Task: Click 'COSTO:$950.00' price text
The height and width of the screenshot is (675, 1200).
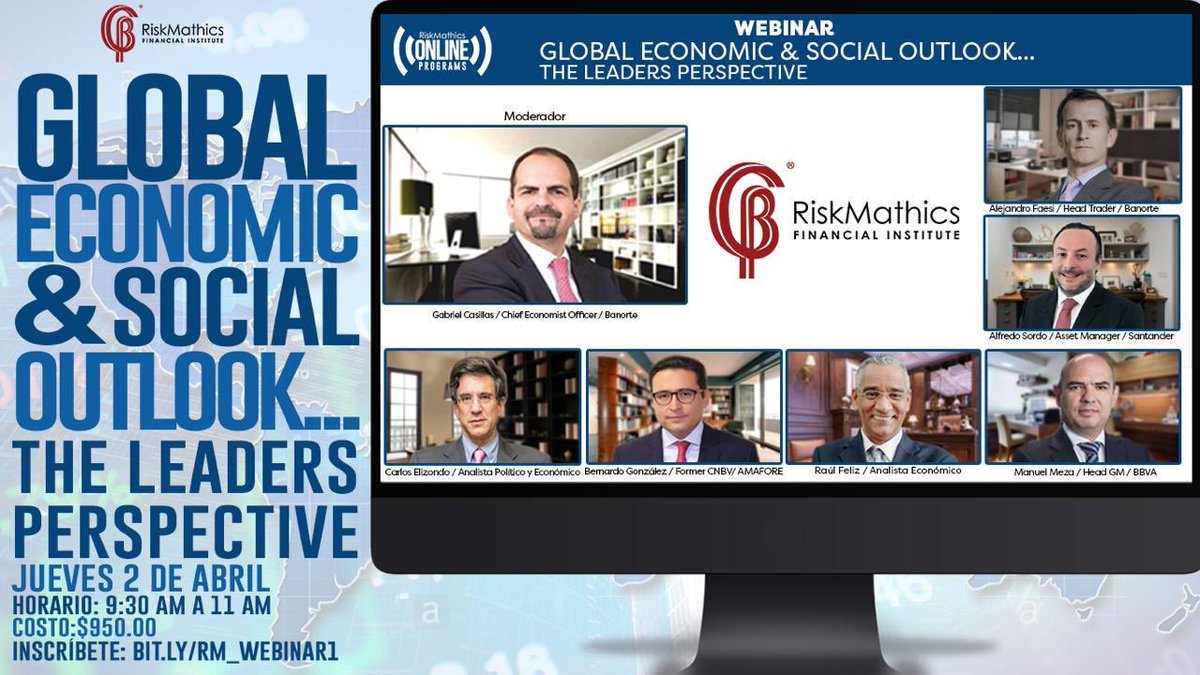Action: [84, 628]
